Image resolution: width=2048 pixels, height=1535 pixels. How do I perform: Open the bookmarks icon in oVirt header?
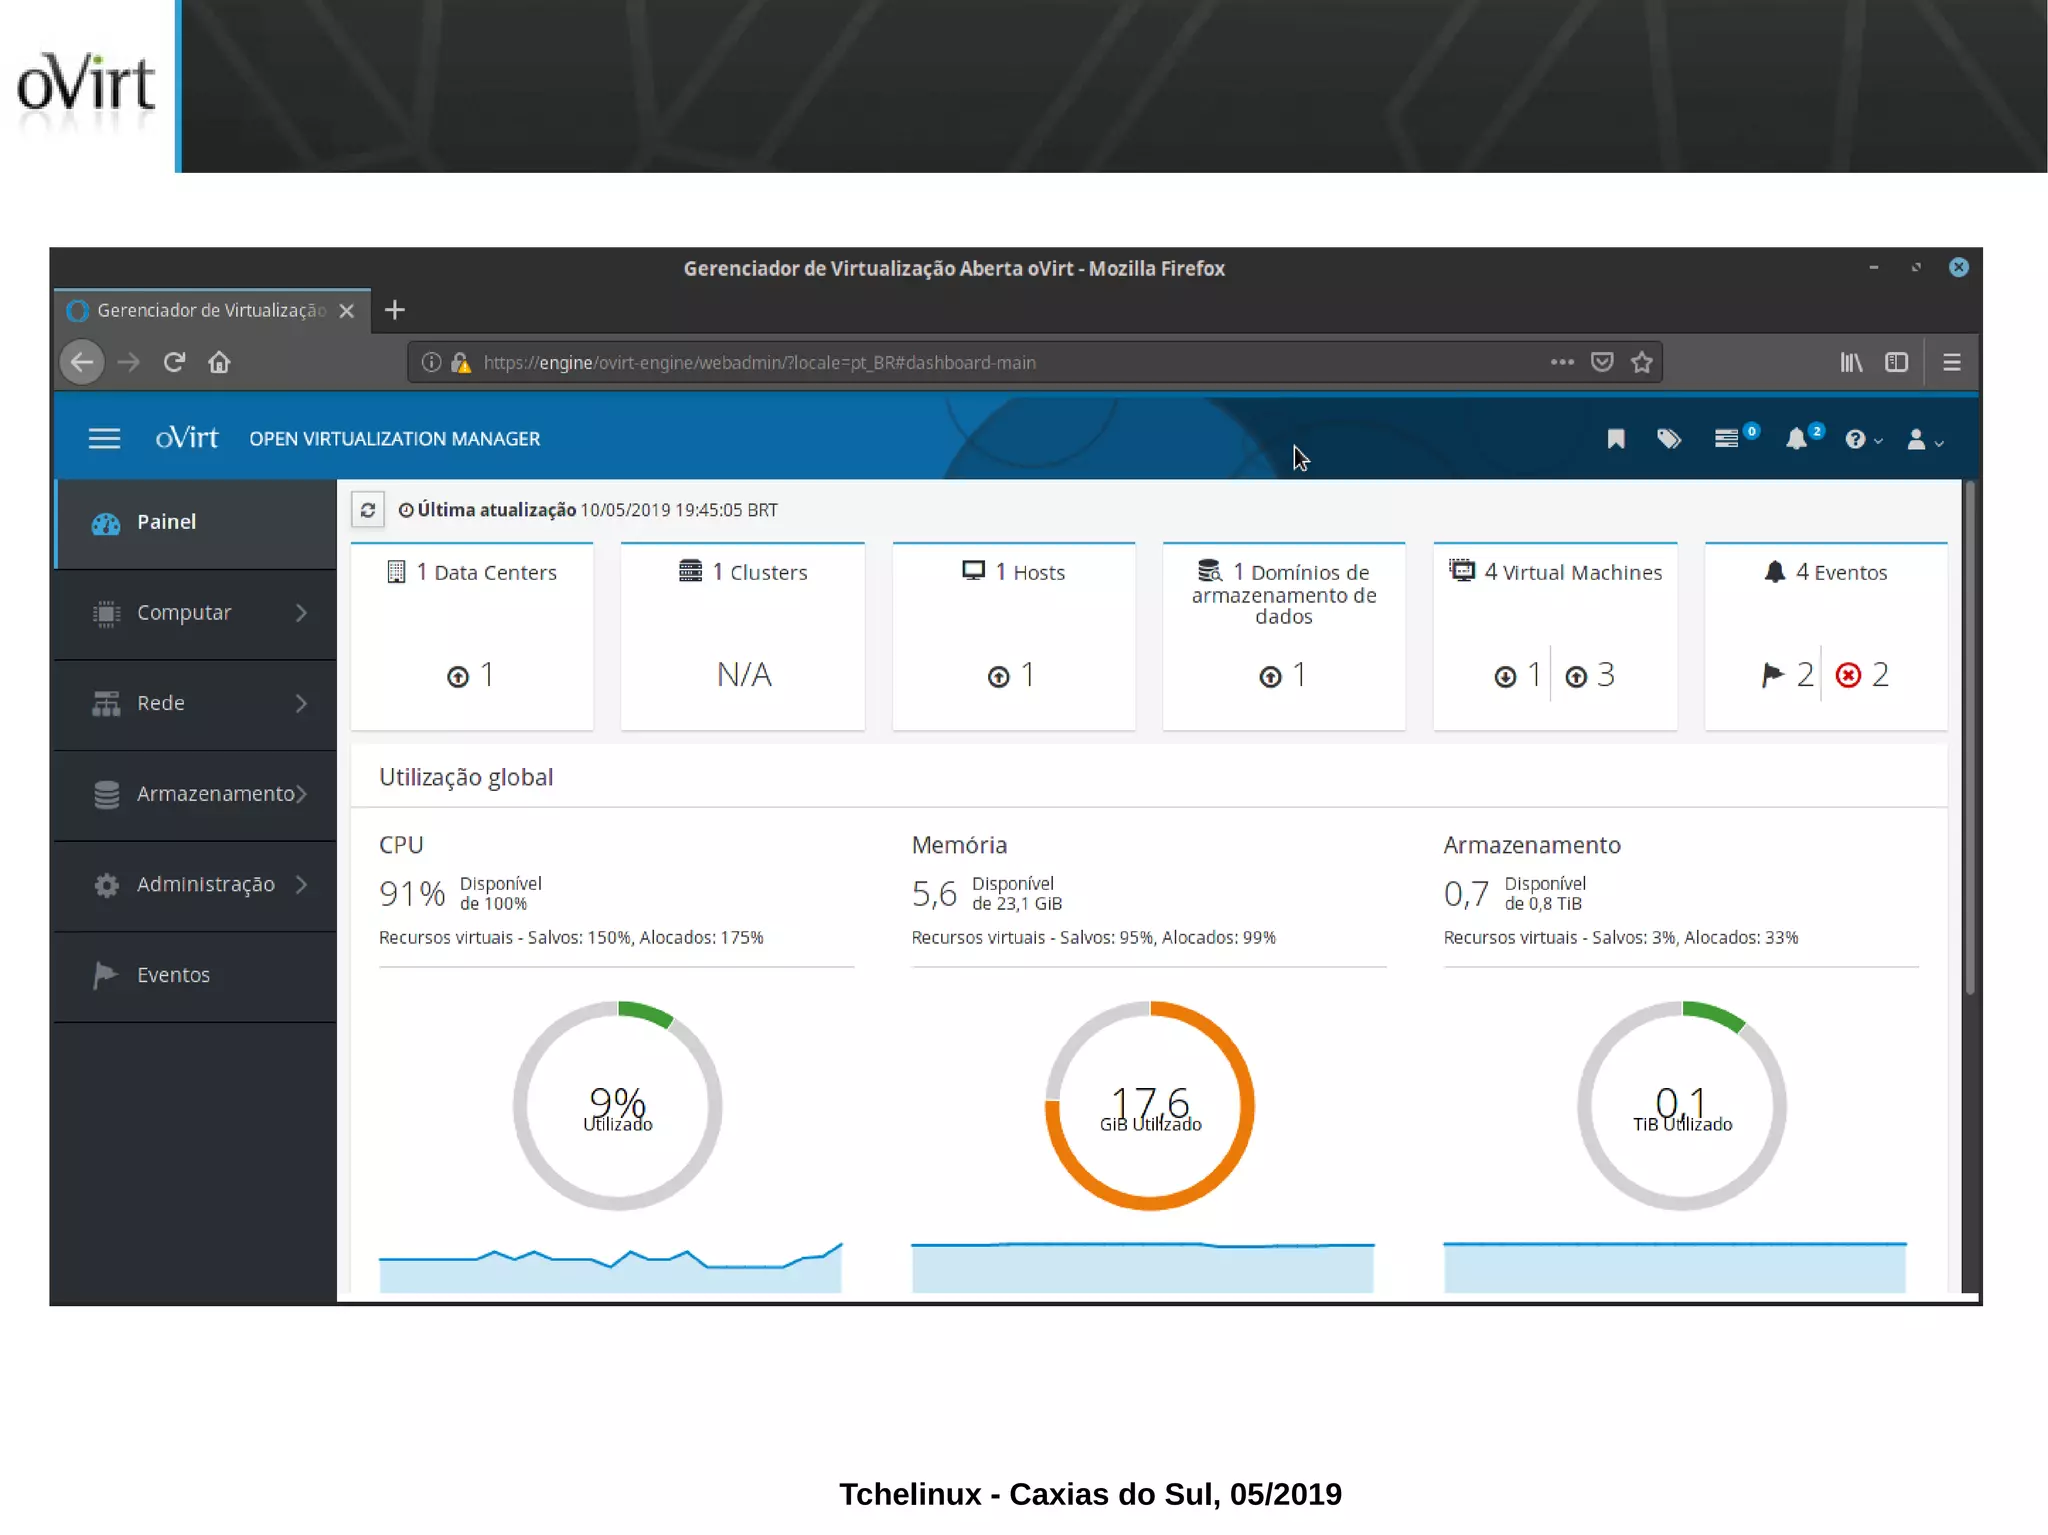click(x=1615, y=439)
